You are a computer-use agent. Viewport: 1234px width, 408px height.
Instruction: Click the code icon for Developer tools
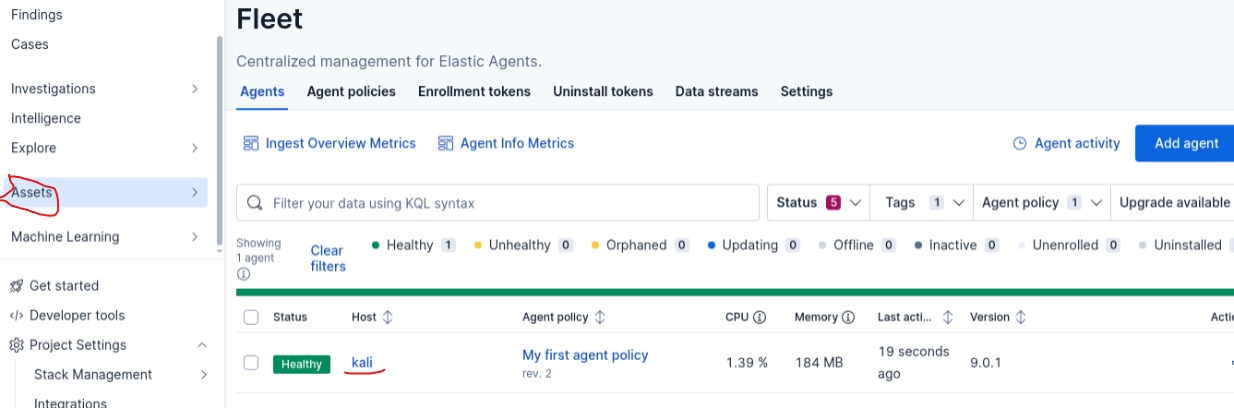[x=16, y=316]
